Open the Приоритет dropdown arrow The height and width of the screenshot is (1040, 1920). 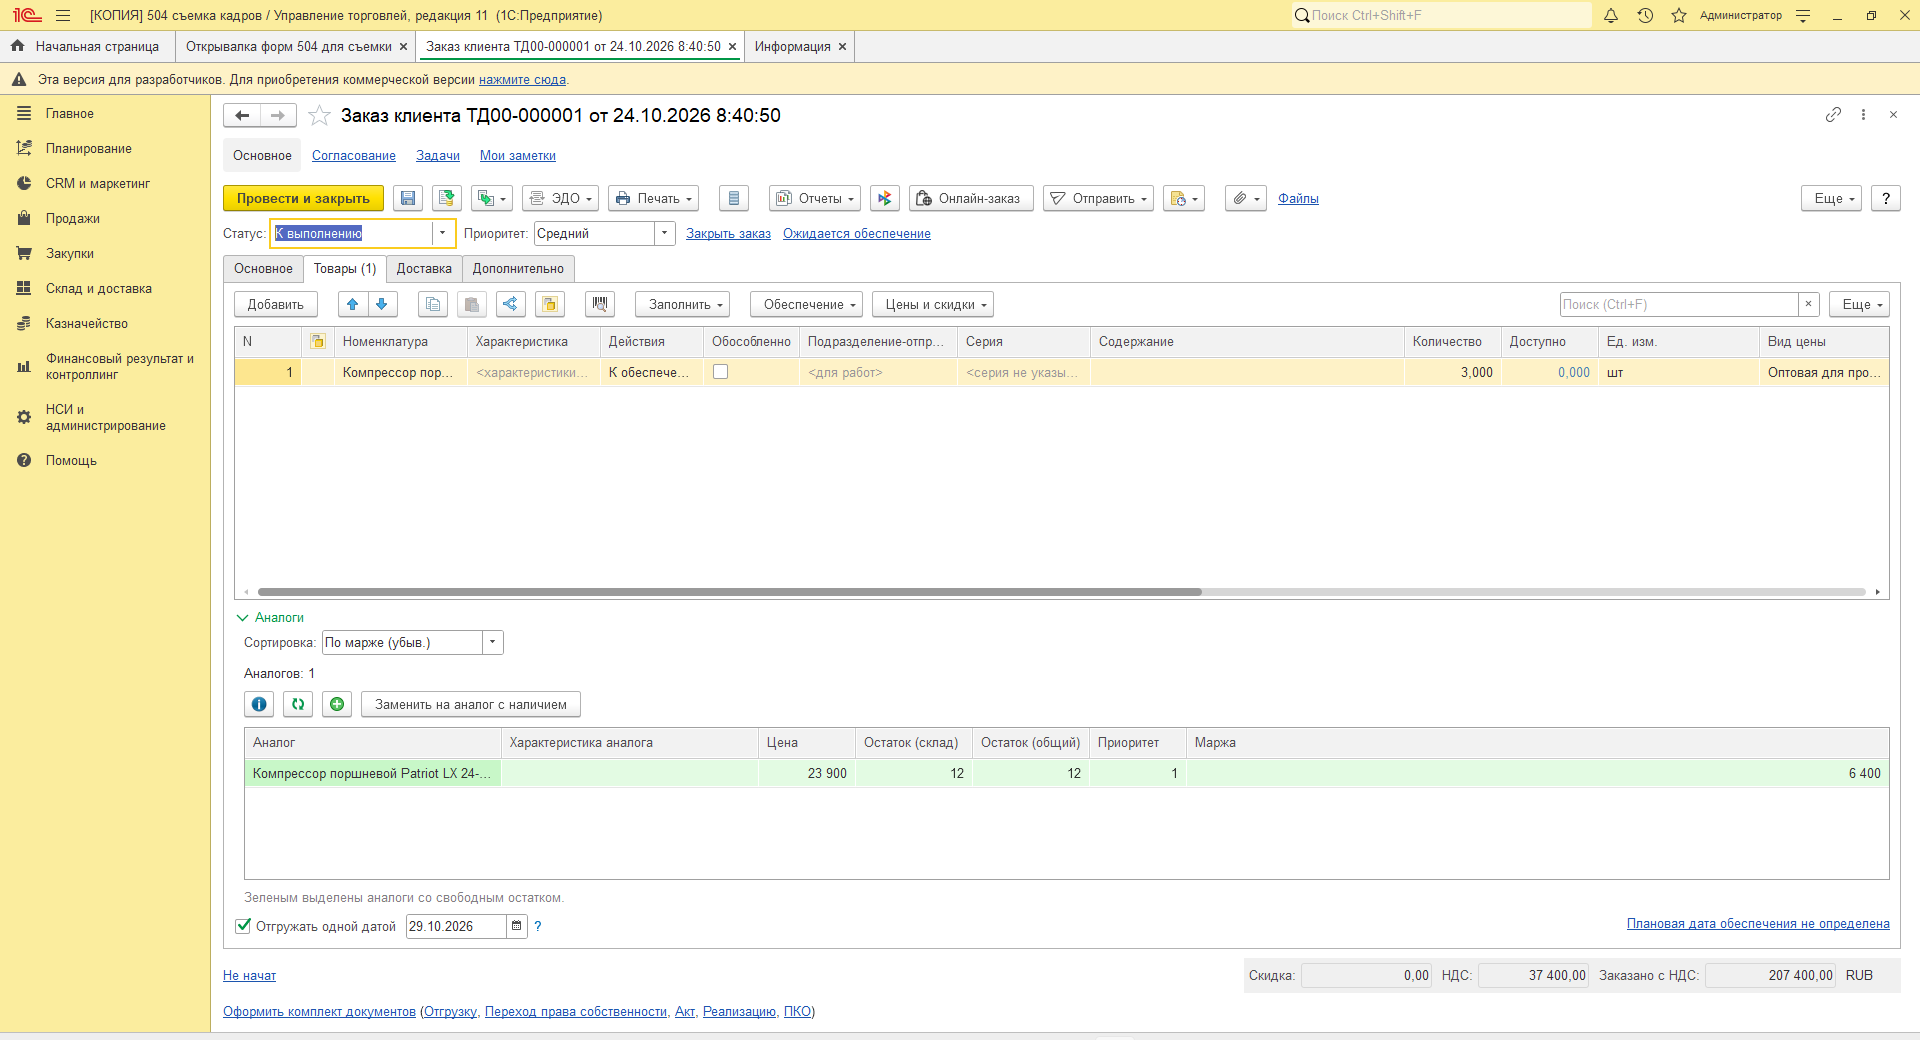point(664,233)
